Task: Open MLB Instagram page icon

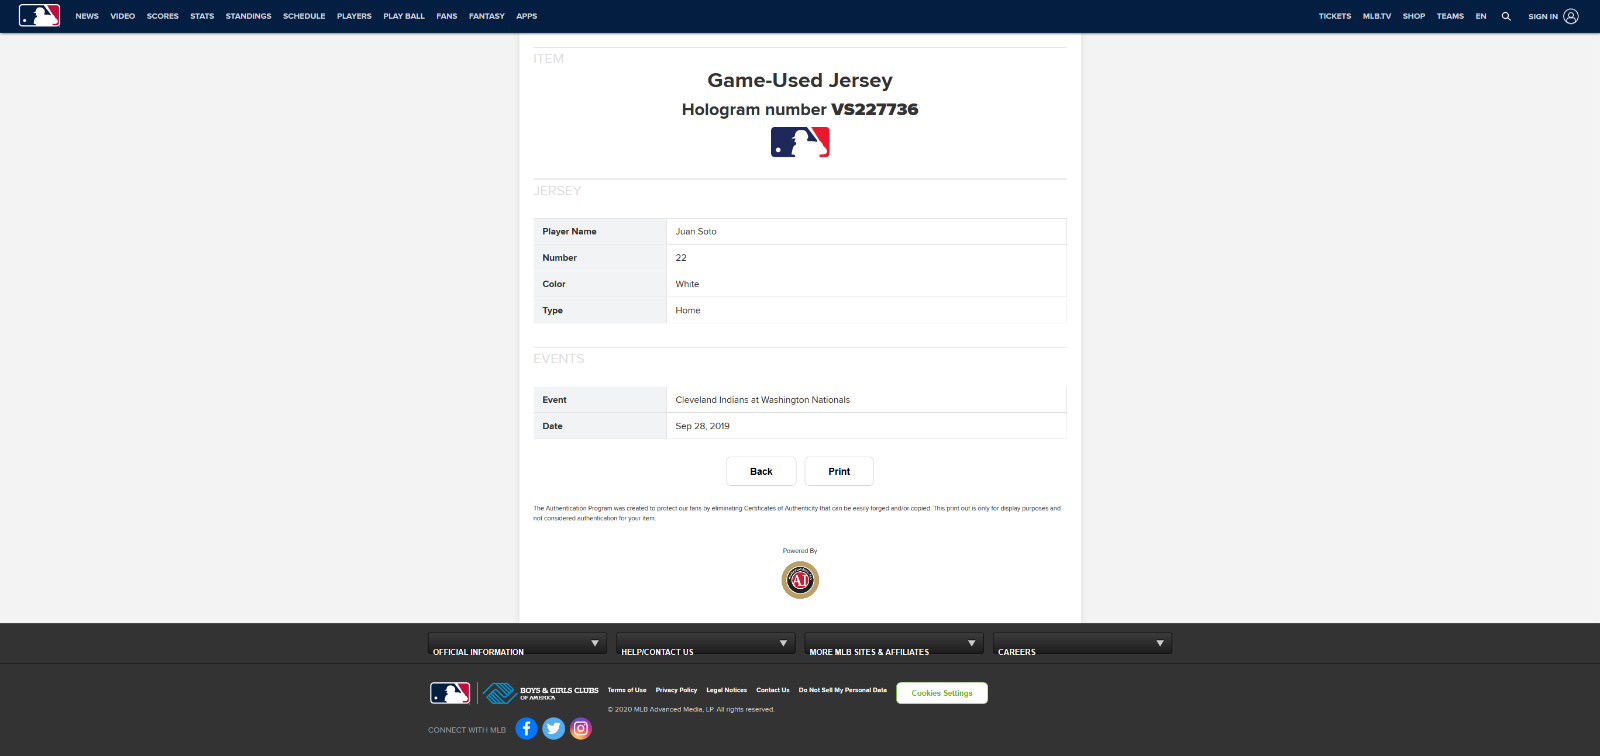Action: coord(581,729)
